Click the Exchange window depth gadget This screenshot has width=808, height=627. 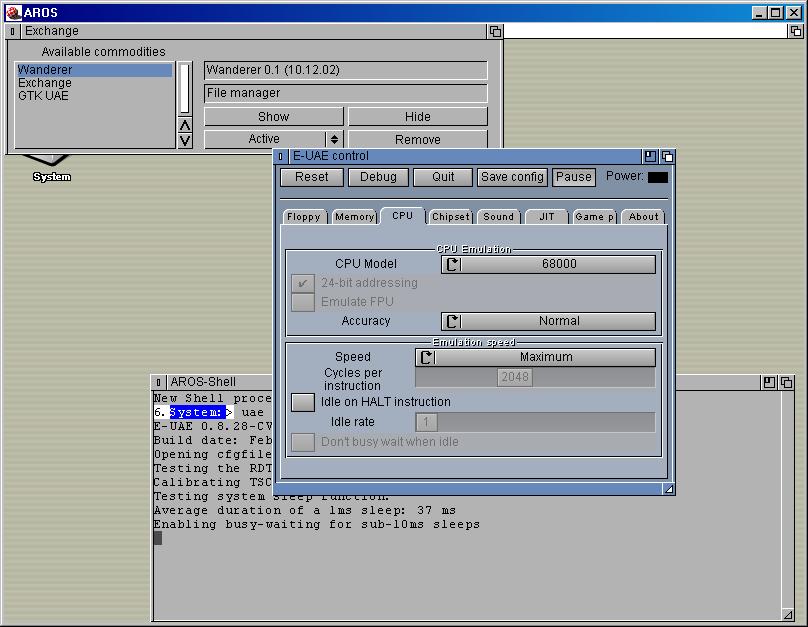coord(495,31)
